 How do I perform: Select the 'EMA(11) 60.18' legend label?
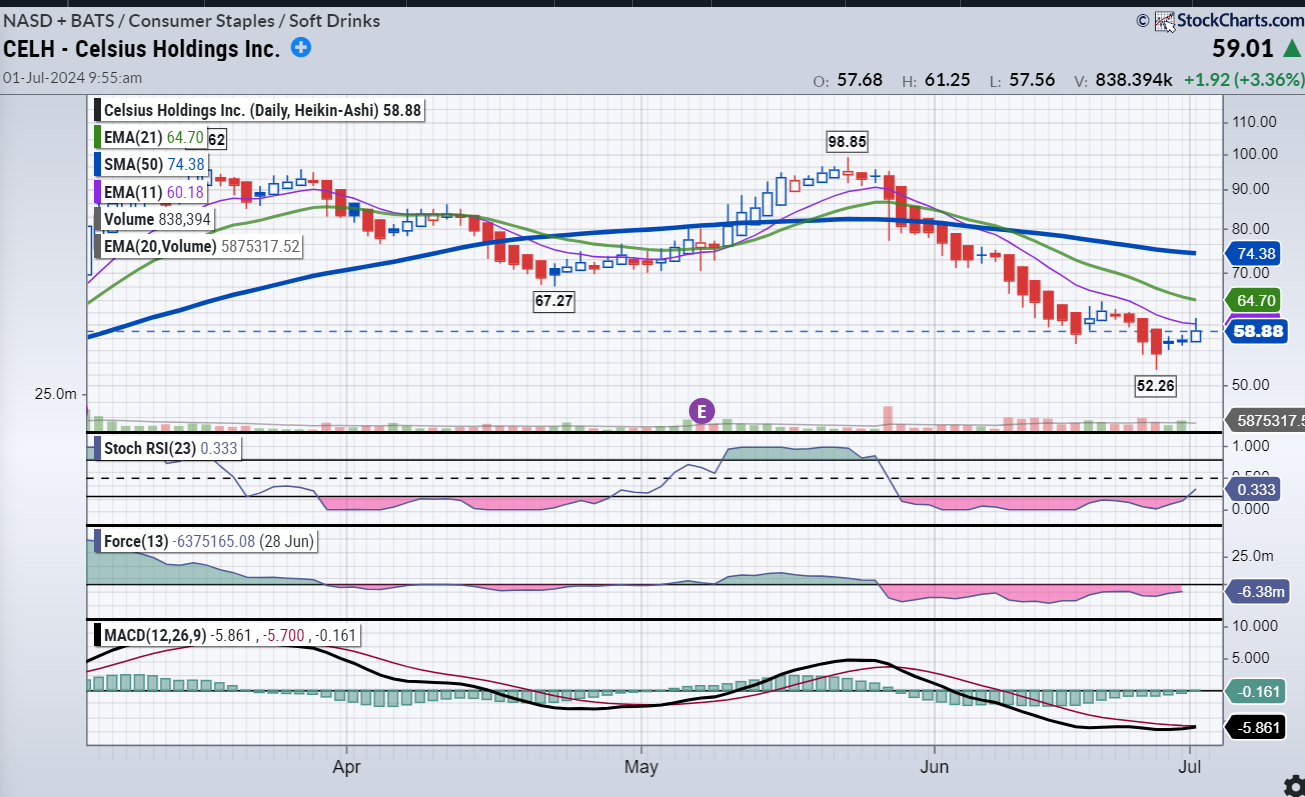(150, 192)
